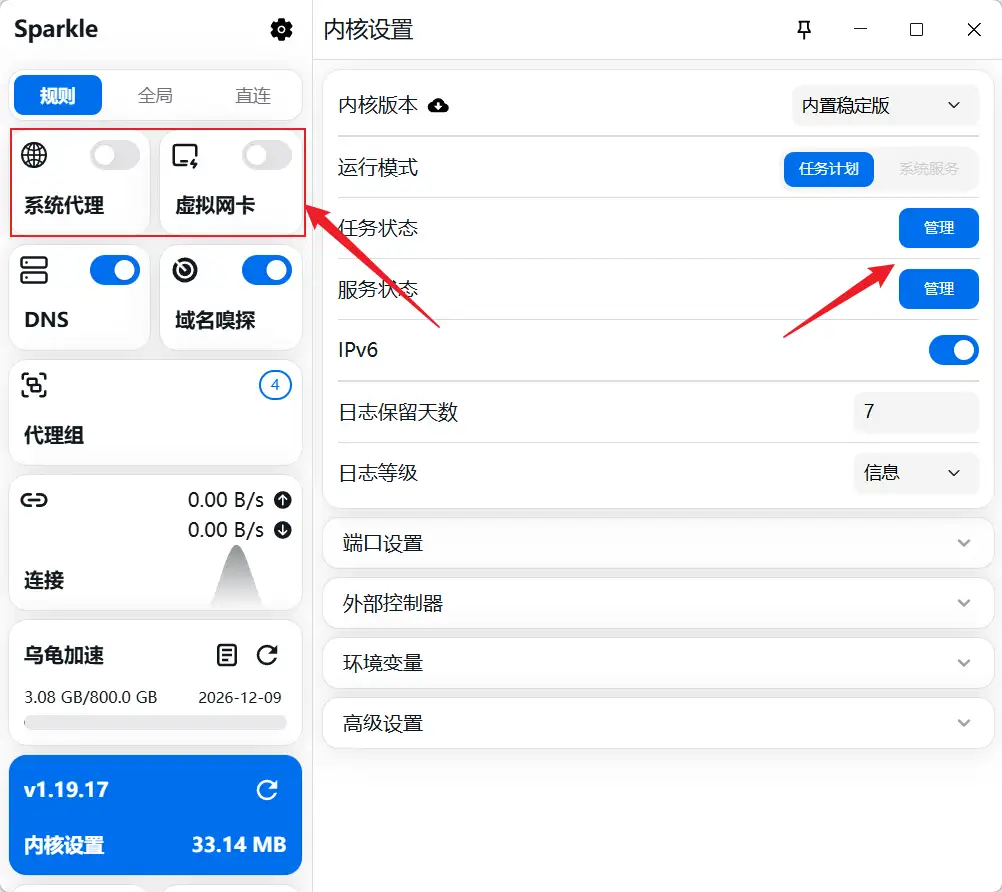This screenshot has width=1002, height=892.
Task: Refresh the 乌龟加速 subscription
Action: coord(267,655)
